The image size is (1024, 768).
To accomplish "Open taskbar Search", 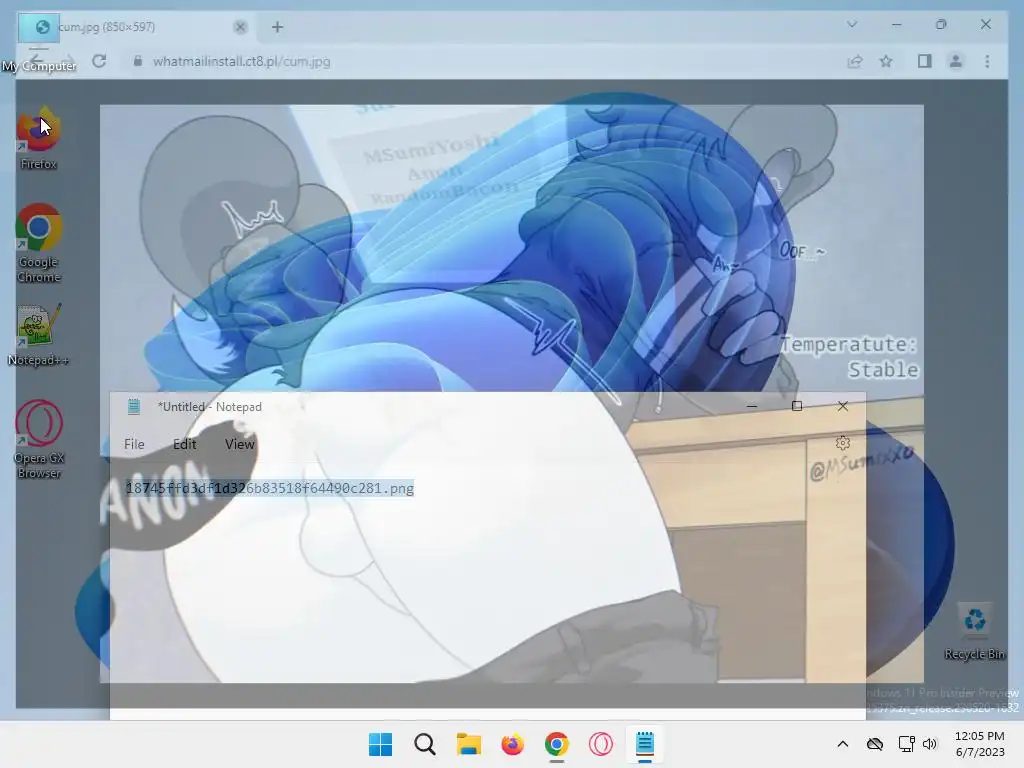I will click(424, 744).
